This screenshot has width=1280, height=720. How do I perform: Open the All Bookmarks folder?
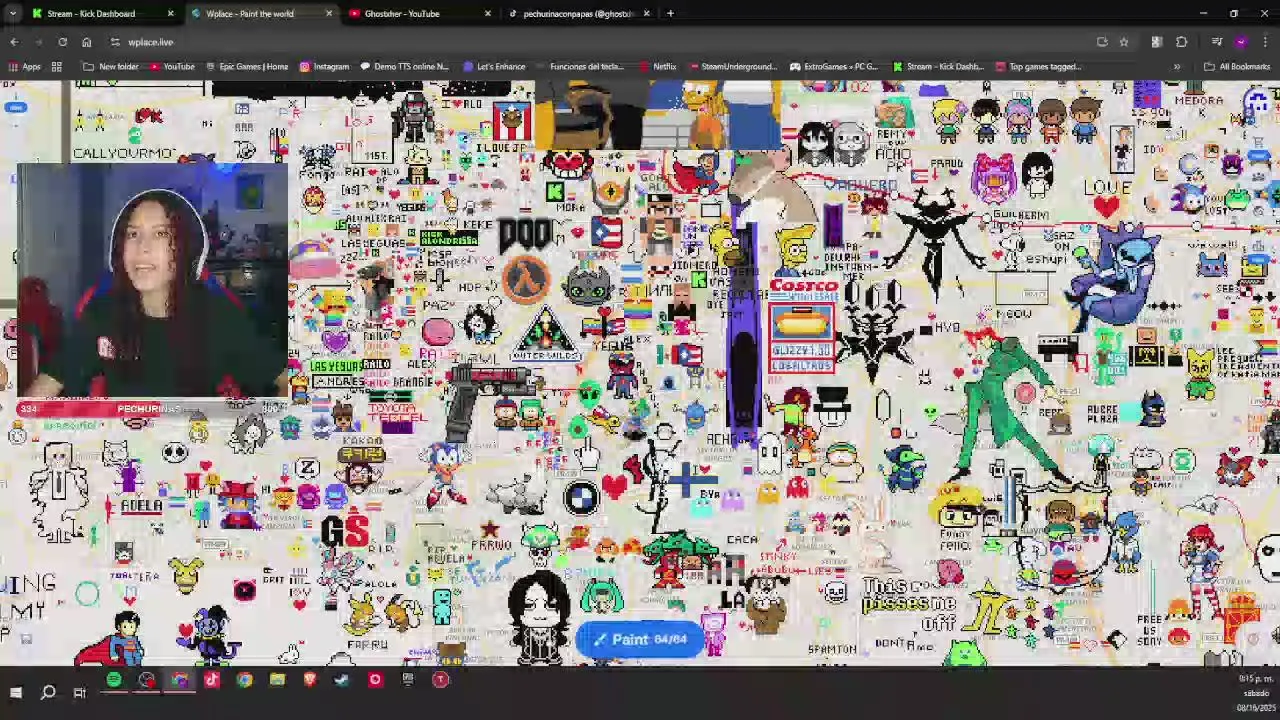point(1237,67)
